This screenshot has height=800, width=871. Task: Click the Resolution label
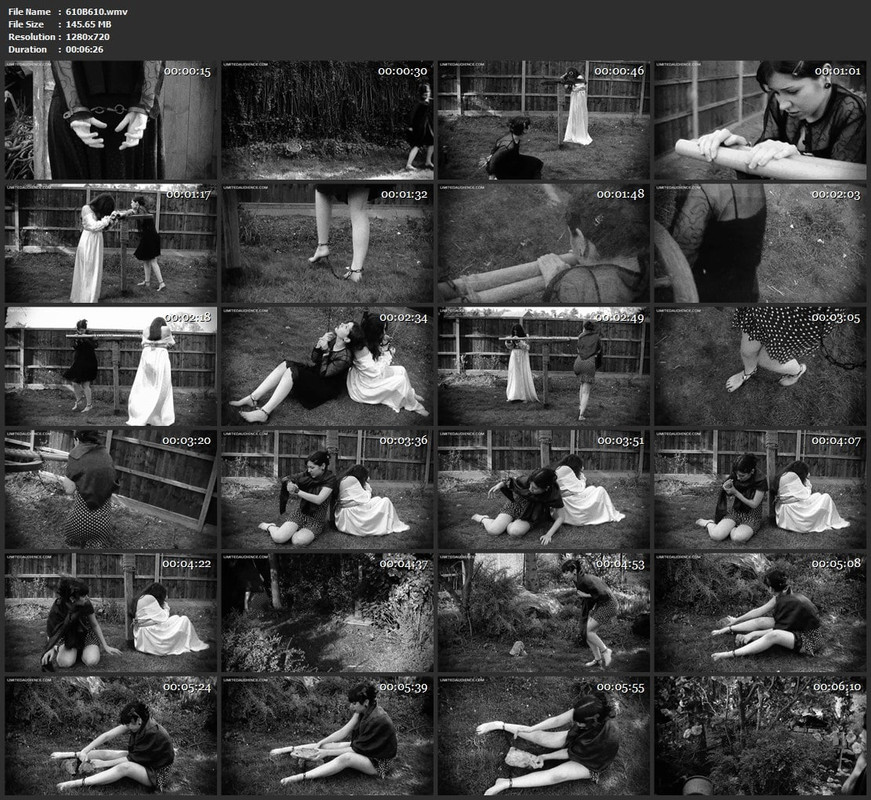point(32,37)
